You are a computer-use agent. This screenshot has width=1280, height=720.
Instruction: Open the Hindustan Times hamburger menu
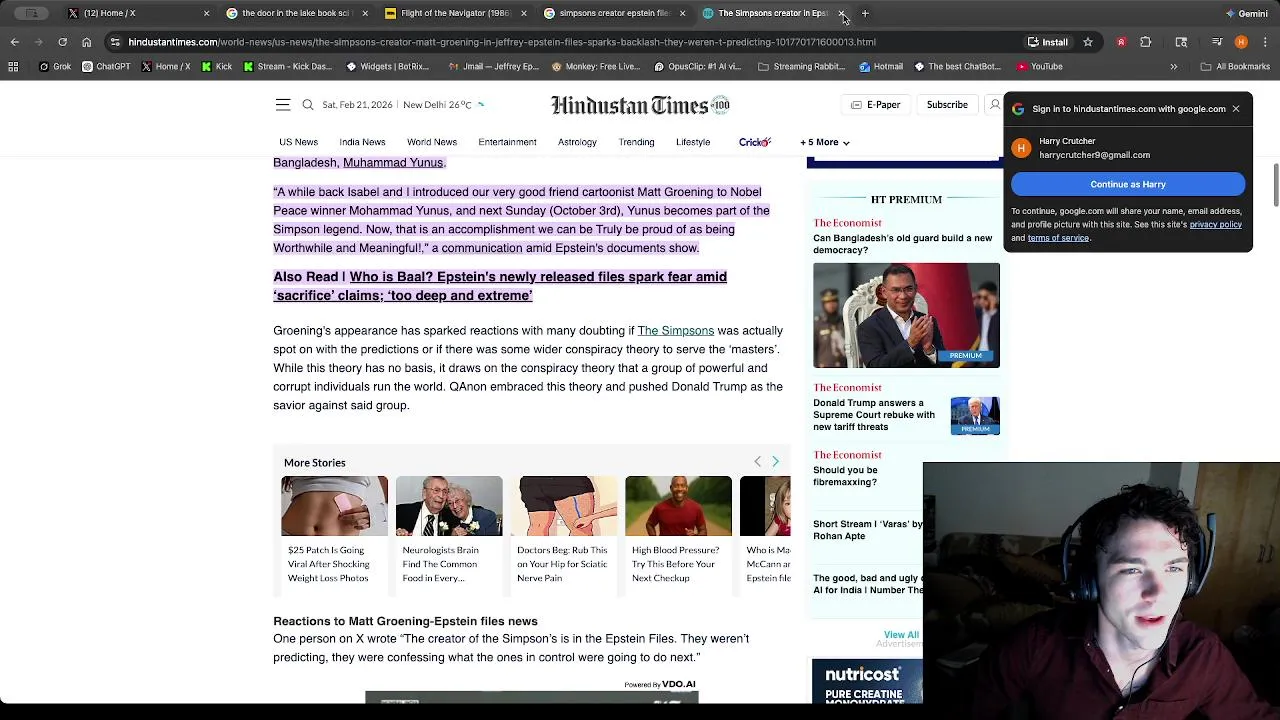(x=283, y=104)
